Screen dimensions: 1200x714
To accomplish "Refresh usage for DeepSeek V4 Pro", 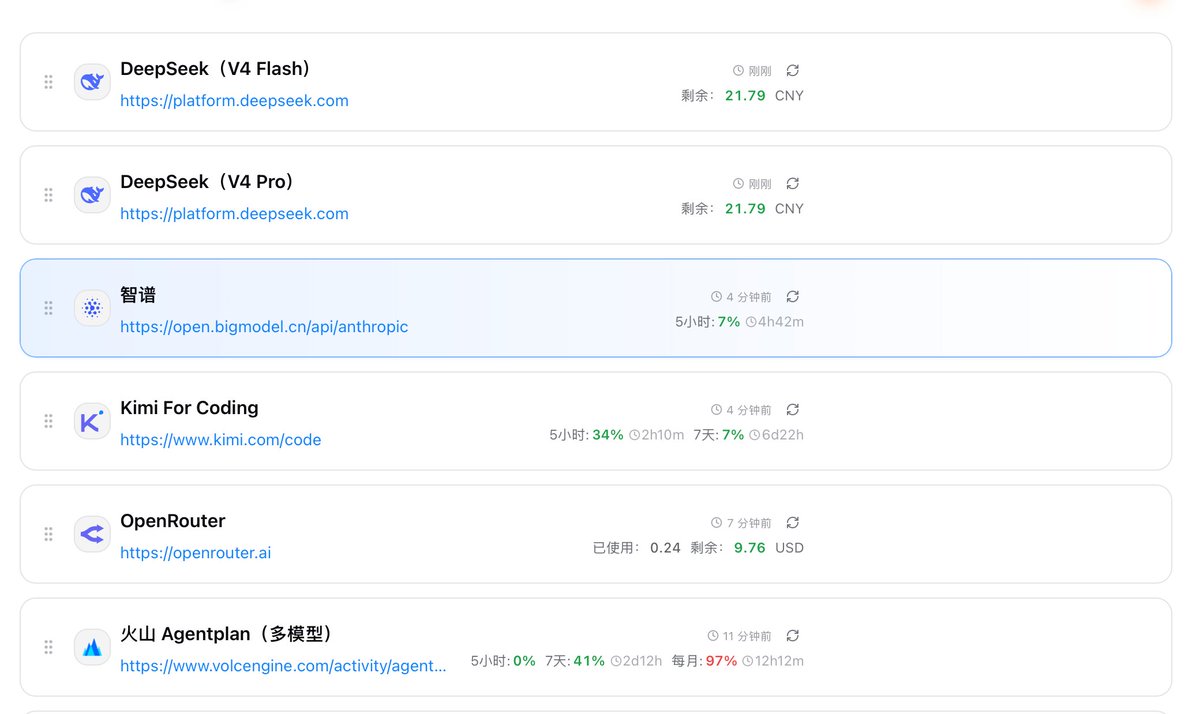I will tap(793, 184).
